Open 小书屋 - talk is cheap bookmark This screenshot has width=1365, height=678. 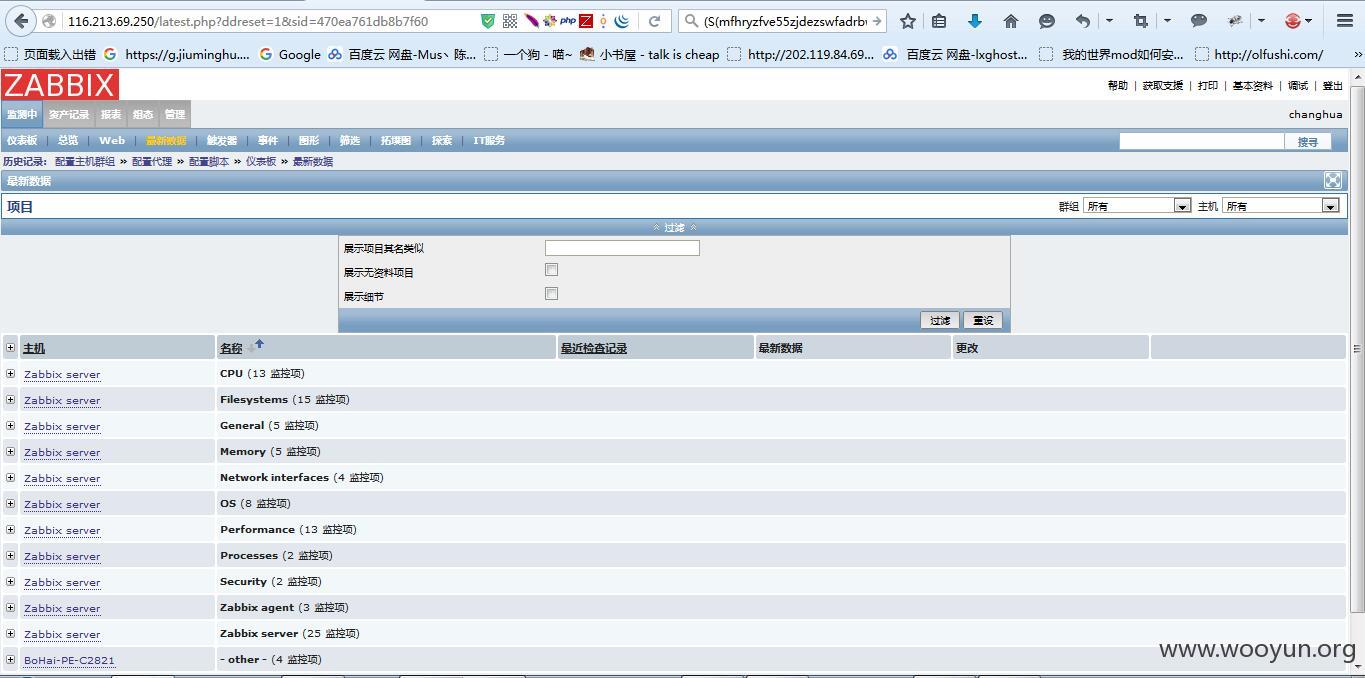649,54
